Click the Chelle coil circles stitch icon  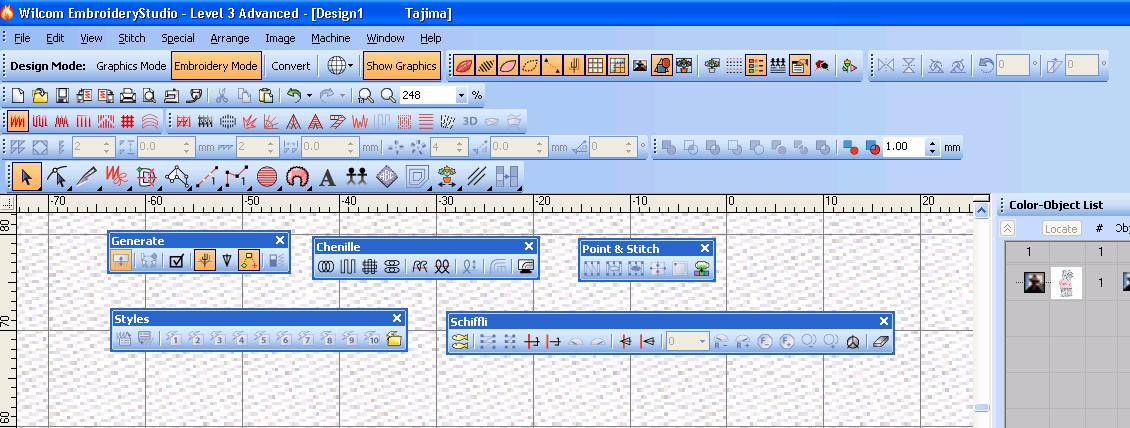[326, 267]
